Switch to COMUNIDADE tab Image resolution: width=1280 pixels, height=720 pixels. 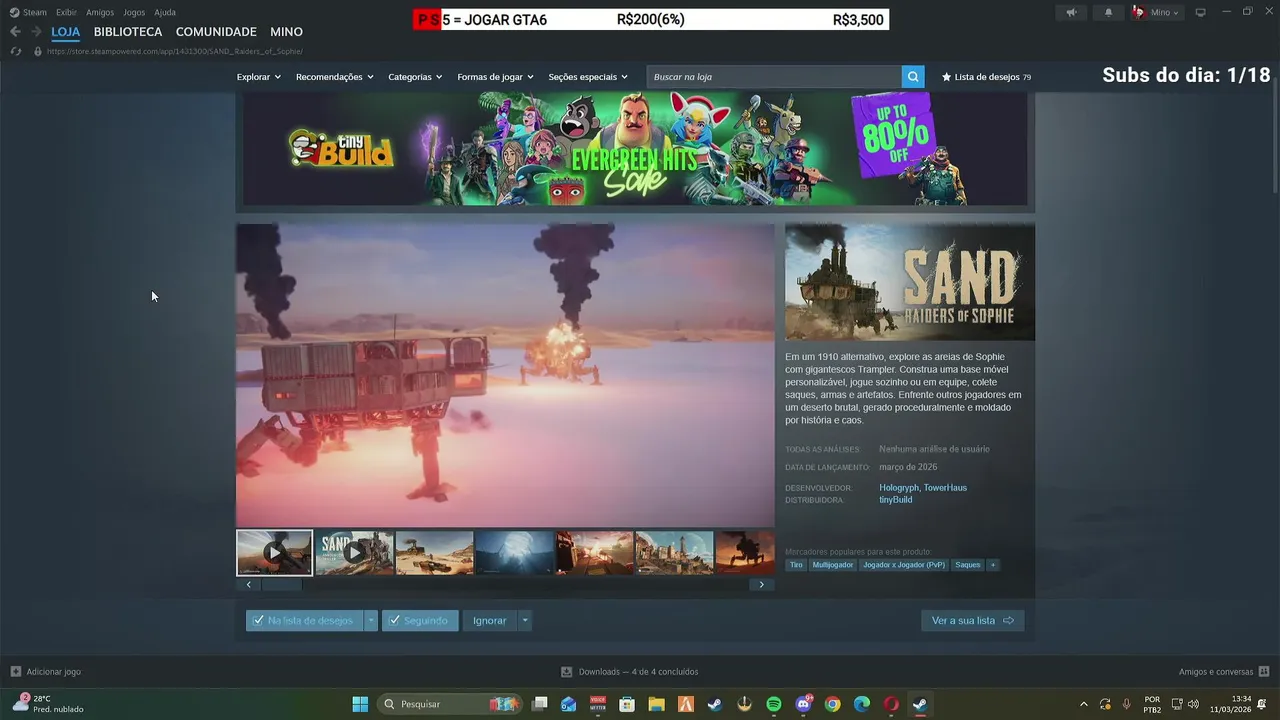click(216, 32)
